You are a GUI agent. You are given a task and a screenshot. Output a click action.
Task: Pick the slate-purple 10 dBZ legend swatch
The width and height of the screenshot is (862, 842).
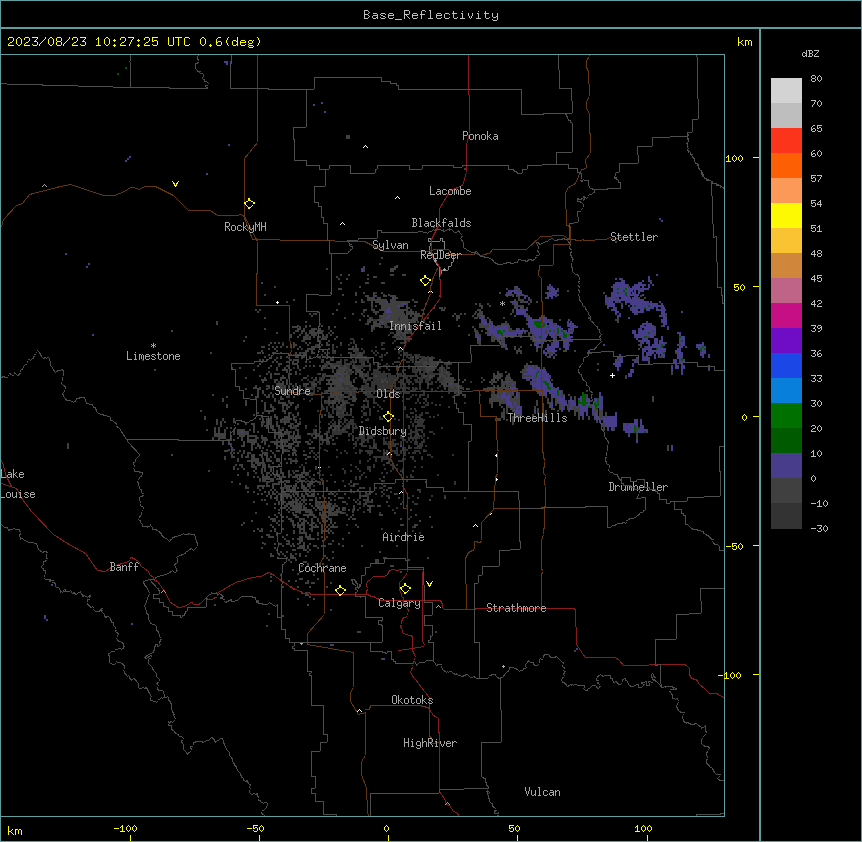click(786, 466)
